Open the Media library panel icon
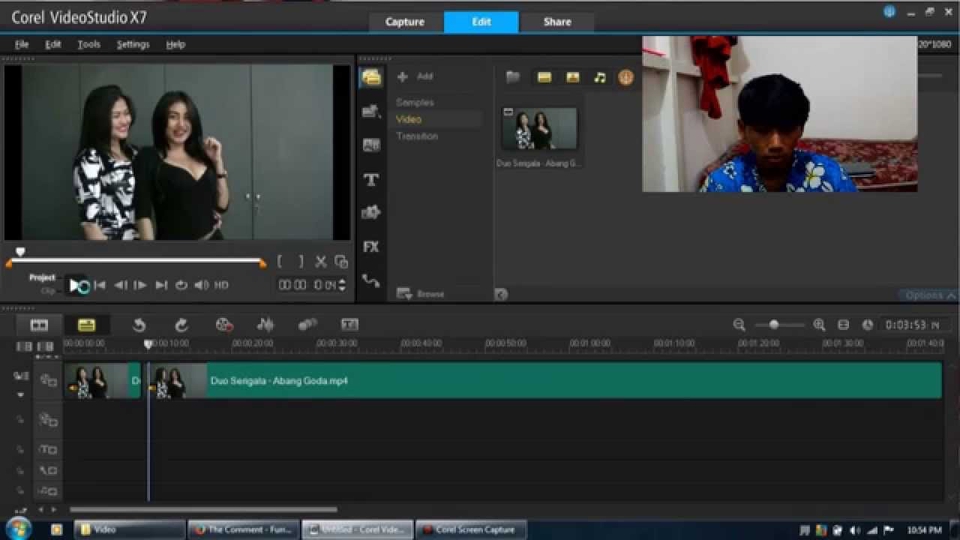The width and height of the screenshot is (960, 540). [371, 78]
